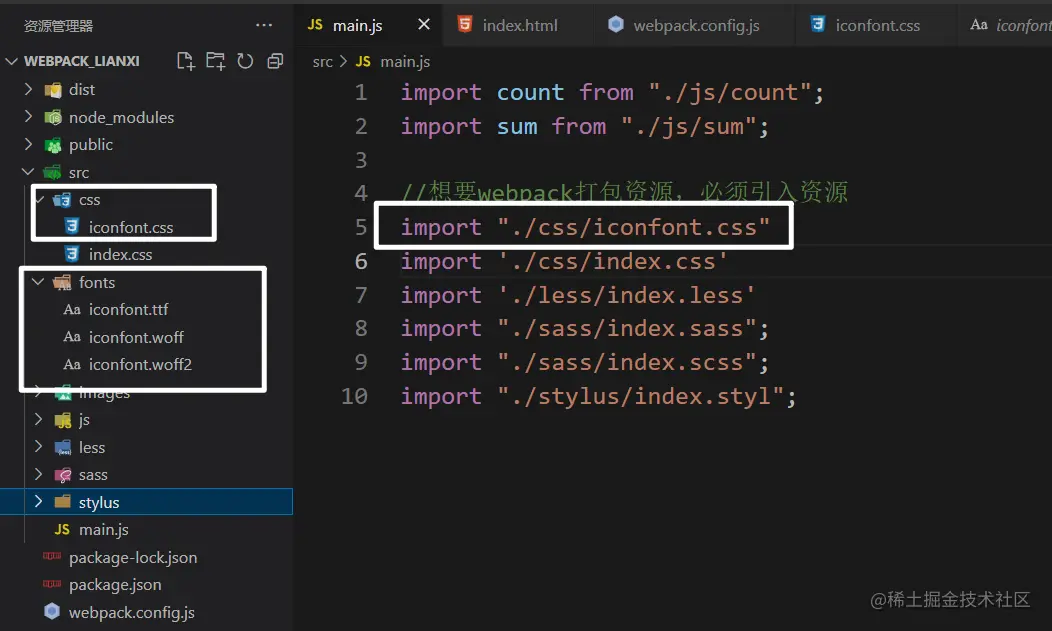Click the sum identifier on line 2
This screenshot has height=631, width=1052.
pyautogui.click(x=517, y=126)
